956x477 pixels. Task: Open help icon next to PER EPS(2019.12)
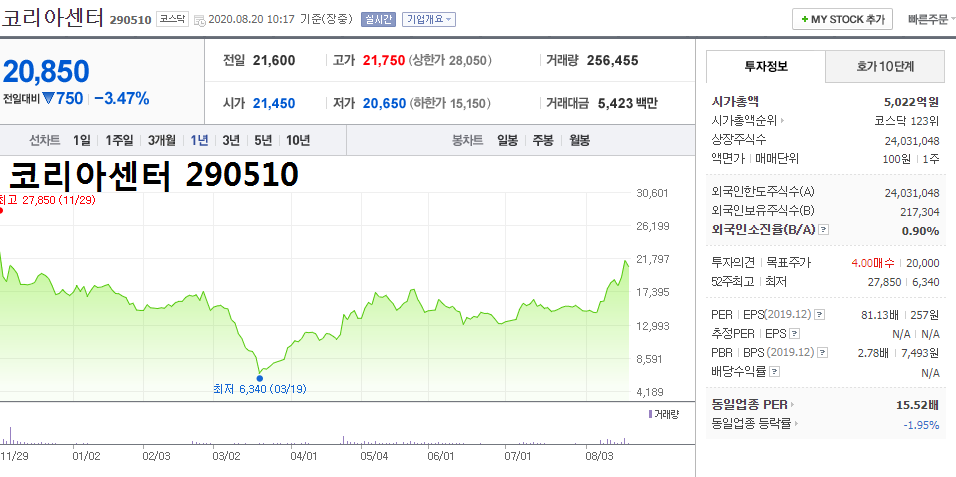click(x=820, y=315)
